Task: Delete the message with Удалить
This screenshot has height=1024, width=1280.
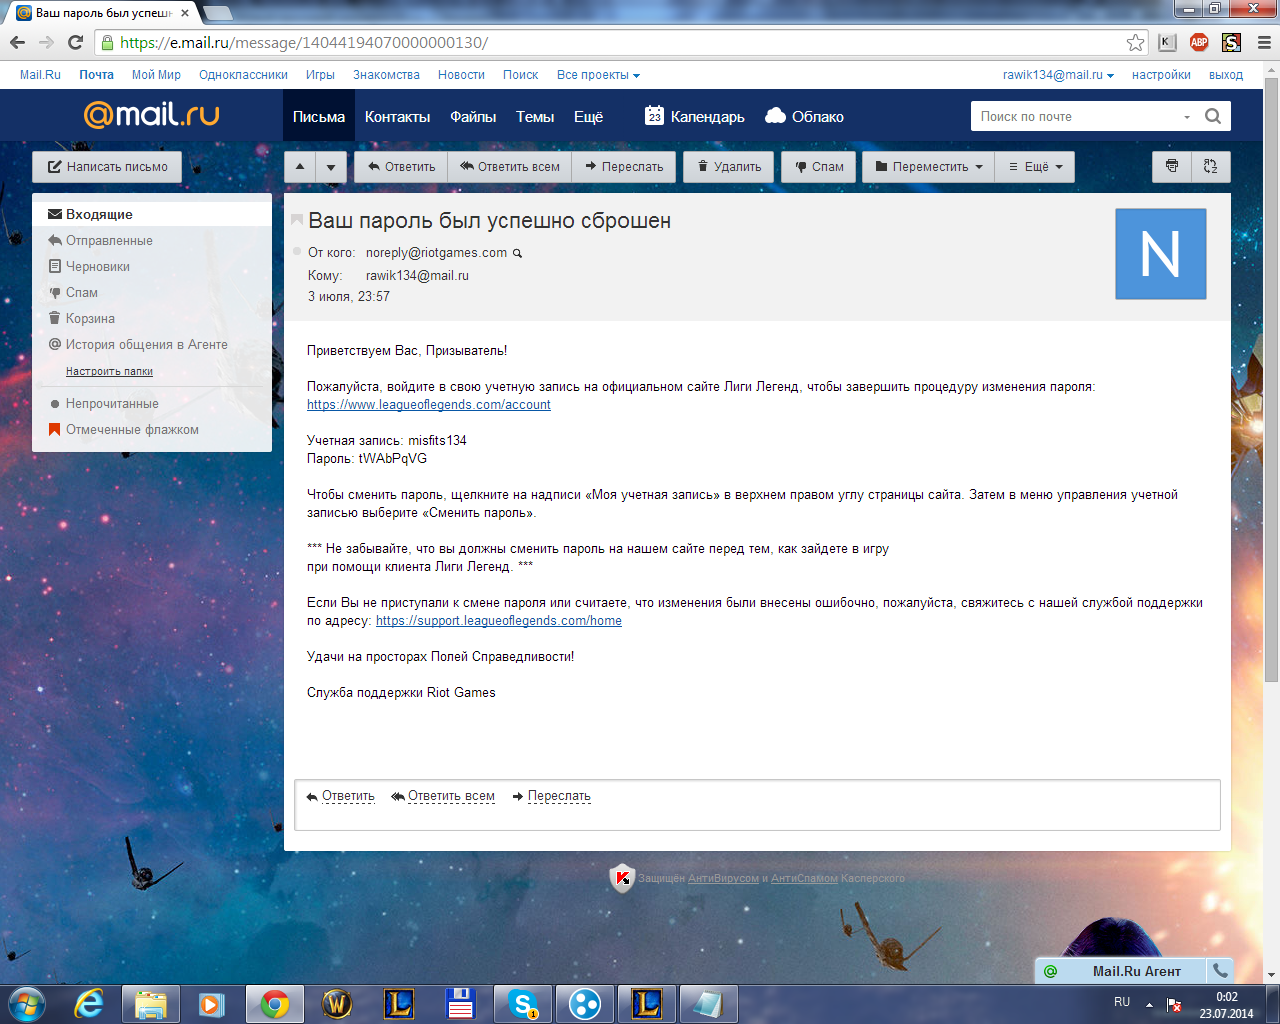Action: tap(730, 167)
